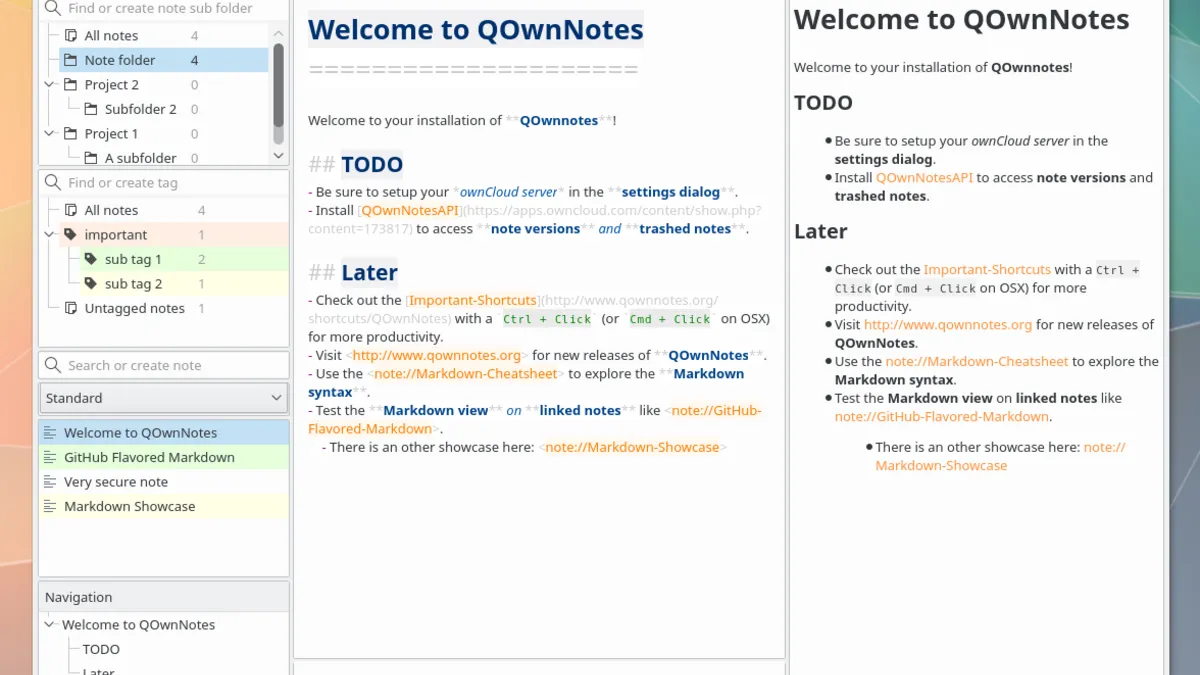Click the Welcome to QOwnNotes note list icon
The width and height of the screenshot is (1200, 675).
click(51, 433)
